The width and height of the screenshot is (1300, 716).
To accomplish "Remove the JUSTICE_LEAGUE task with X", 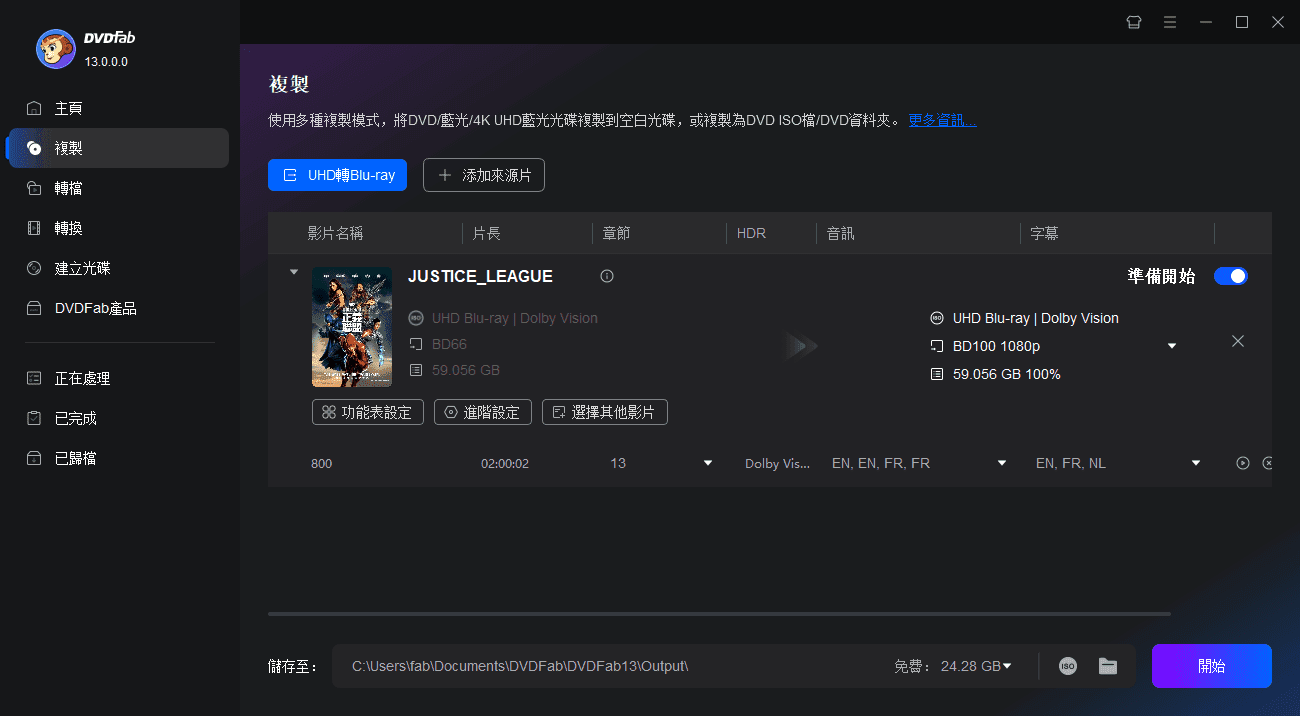I will click(x=1238, y=341).
